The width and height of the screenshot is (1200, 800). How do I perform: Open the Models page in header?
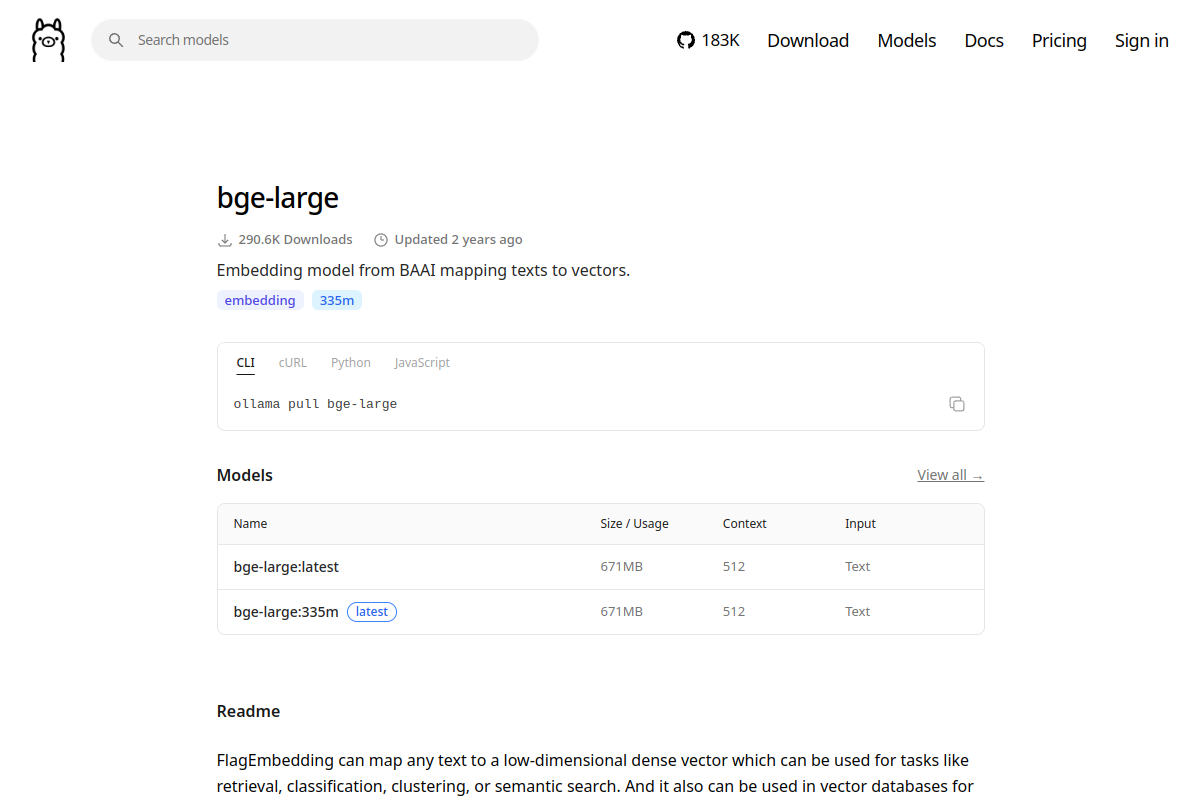907,40
